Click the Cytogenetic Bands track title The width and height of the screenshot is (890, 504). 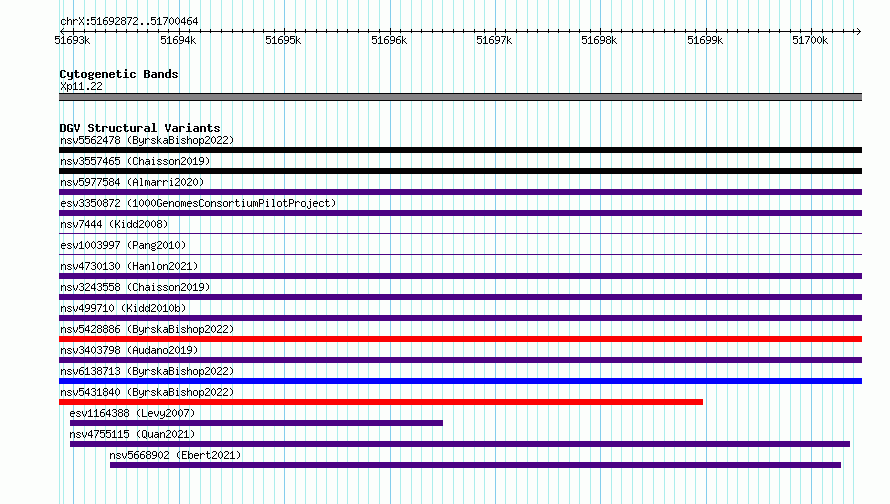pos(119,74)
